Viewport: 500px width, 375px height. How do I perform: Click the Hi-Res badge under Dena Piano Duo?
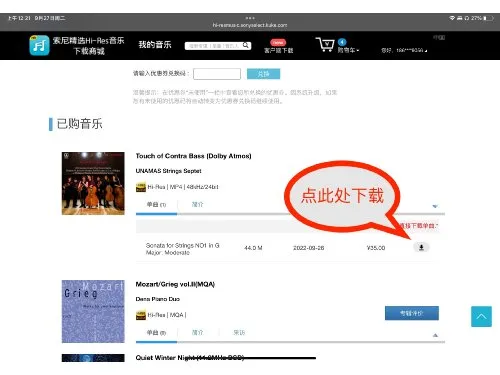[x=141, y=315]
